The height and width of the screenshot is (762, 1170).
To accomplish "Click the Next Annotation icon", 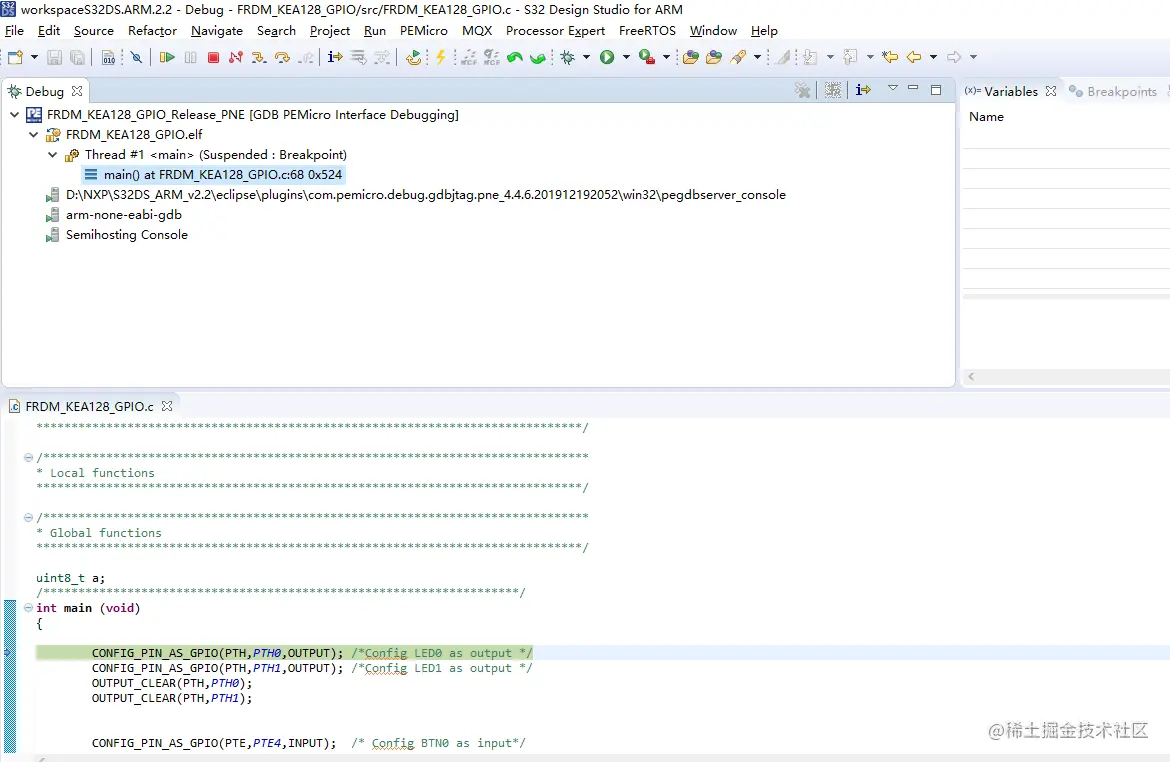I will click(x=810, y=57).
